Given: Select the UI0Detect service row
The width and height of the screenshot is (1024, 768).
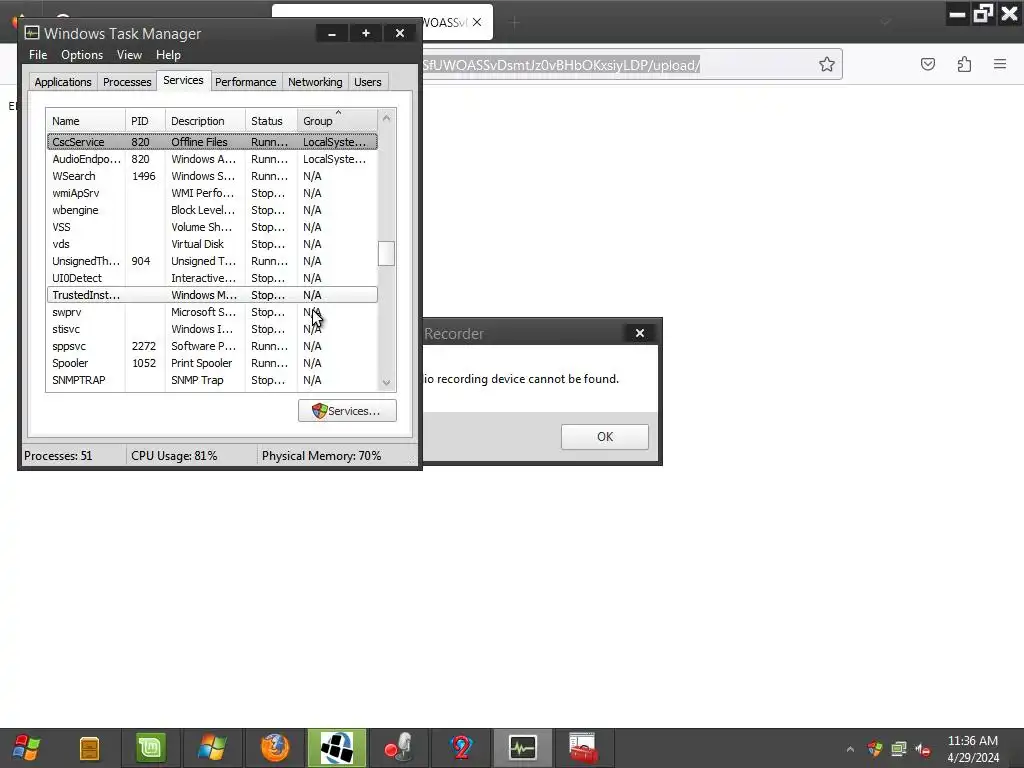Looking at the screenshot, I should [x=212, y=278].
